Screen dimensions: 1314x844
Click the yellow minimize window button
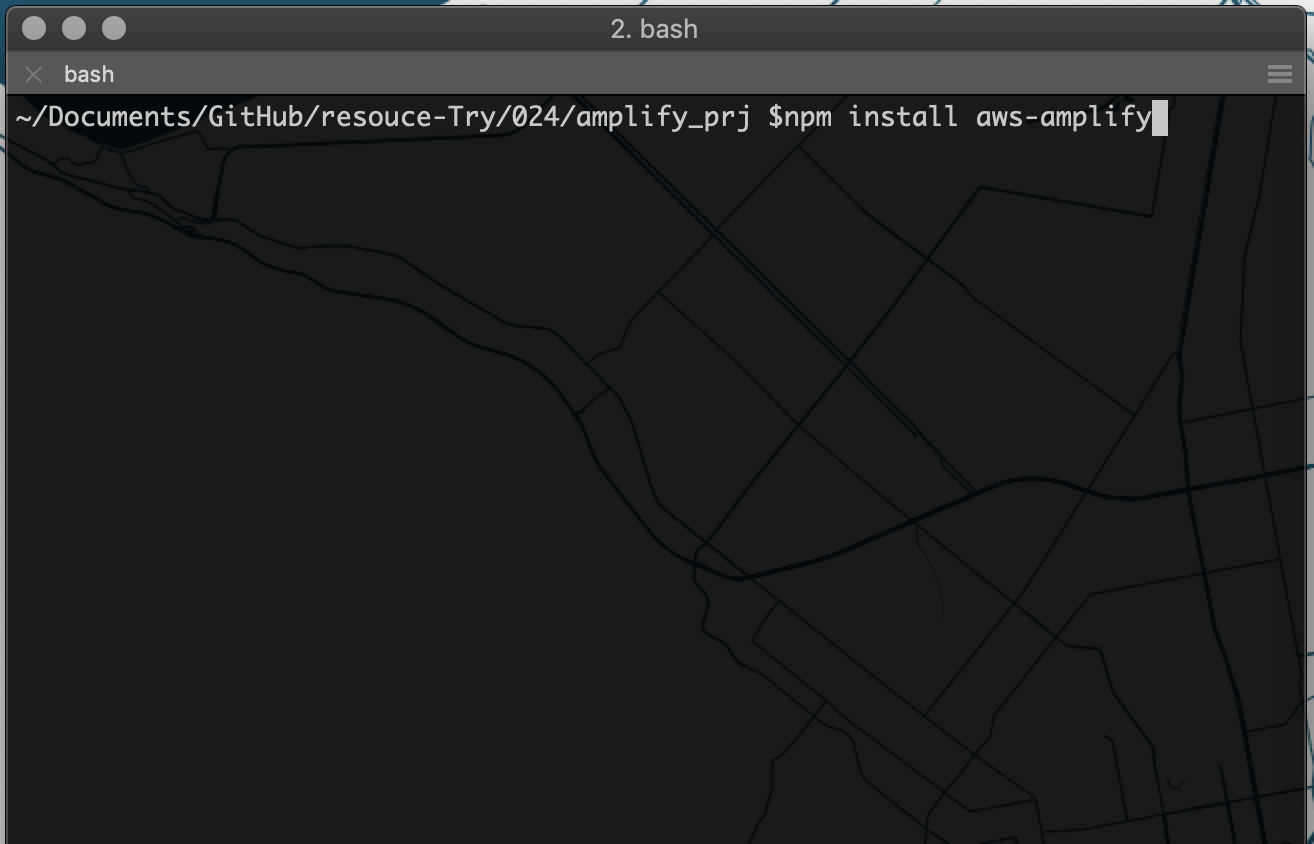pos(74,28)
